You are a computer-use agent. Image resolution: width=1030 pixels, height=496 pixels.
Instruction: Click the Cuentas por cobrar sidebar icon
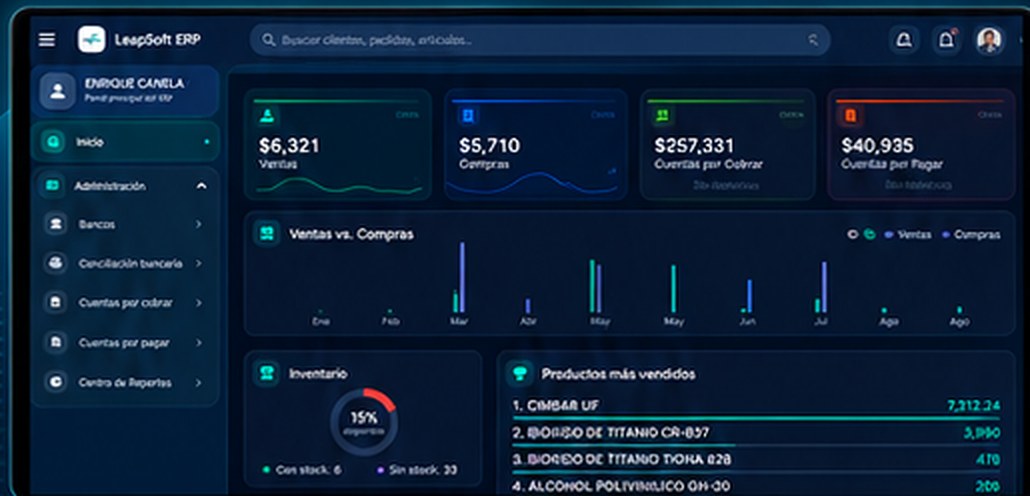click(56, 303)
